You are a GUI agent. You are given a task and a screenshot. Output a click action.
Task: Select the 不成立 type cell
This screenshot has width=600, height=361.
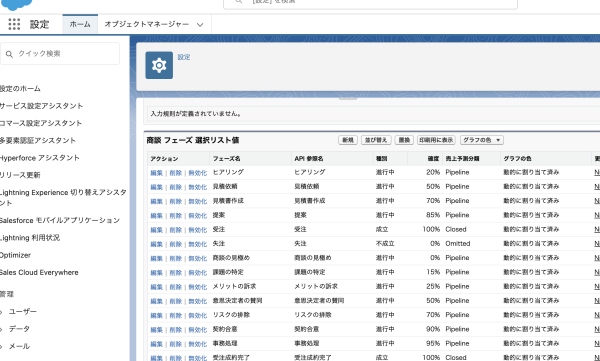(385, 243)
